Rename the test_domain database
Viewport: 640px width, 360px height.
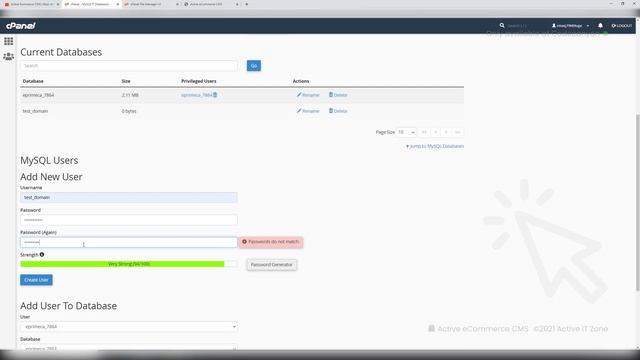coord(308,111)
